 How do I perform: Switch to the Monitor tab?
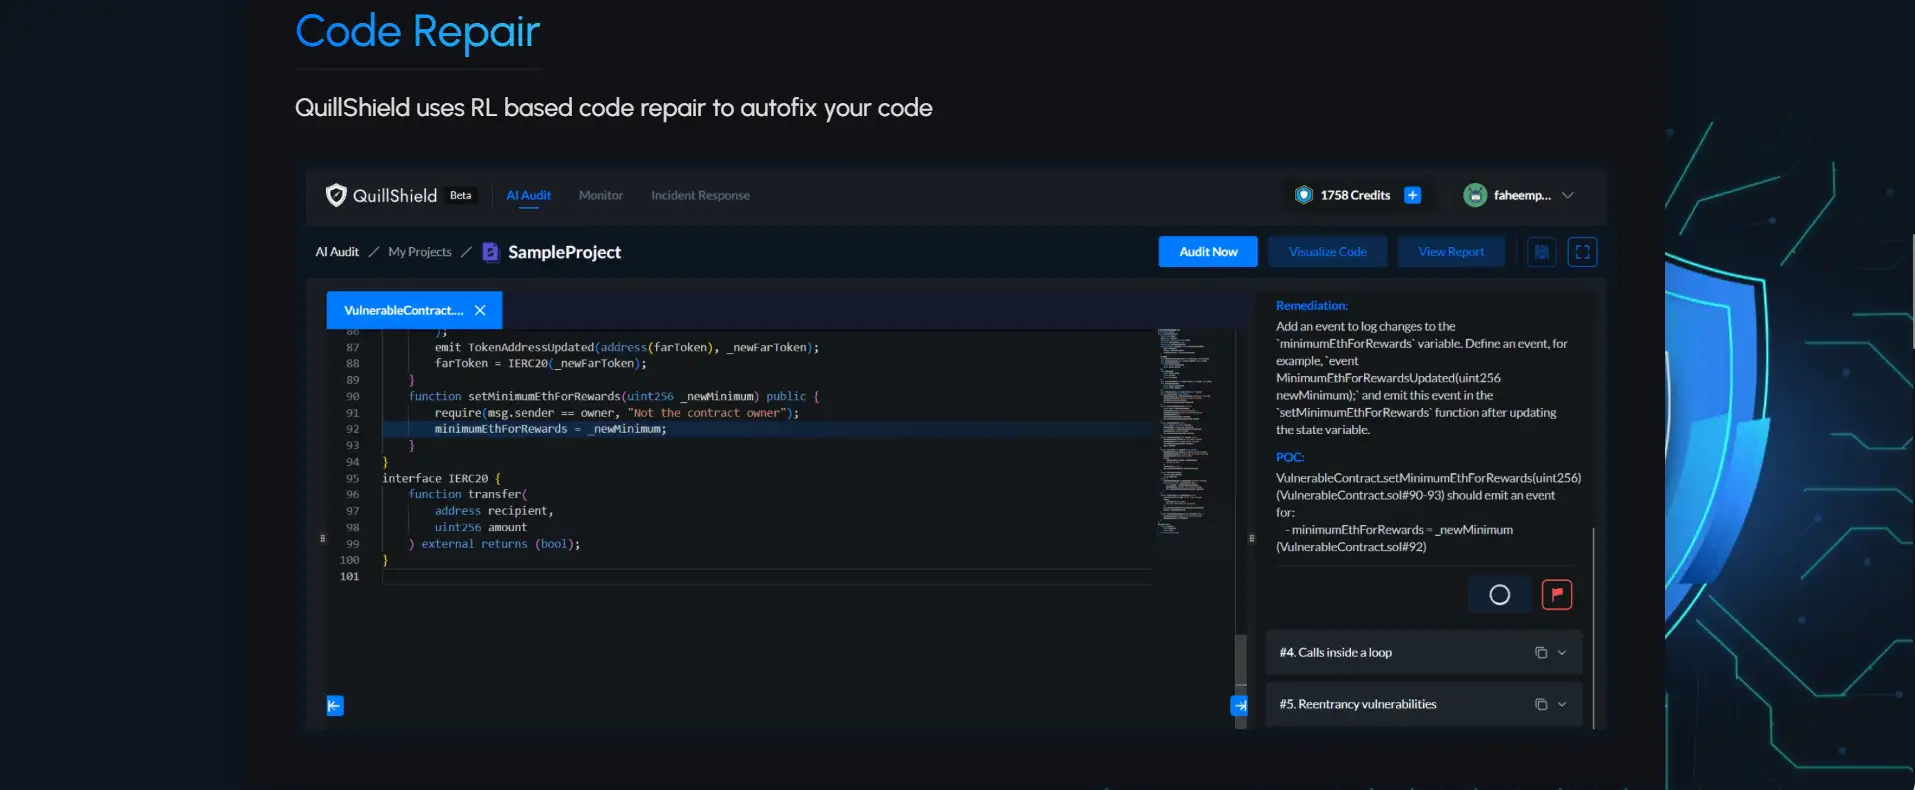tap(600, 195)
